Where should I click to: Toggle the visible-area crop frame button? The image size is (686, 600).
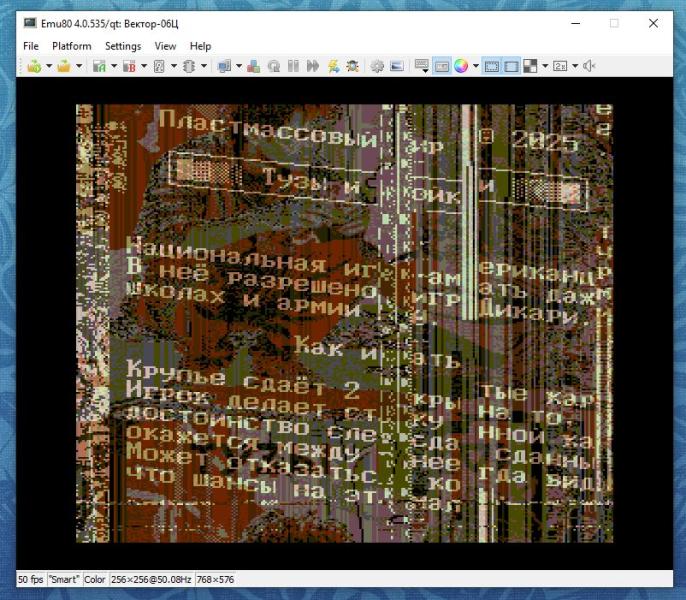click(492, 66)
